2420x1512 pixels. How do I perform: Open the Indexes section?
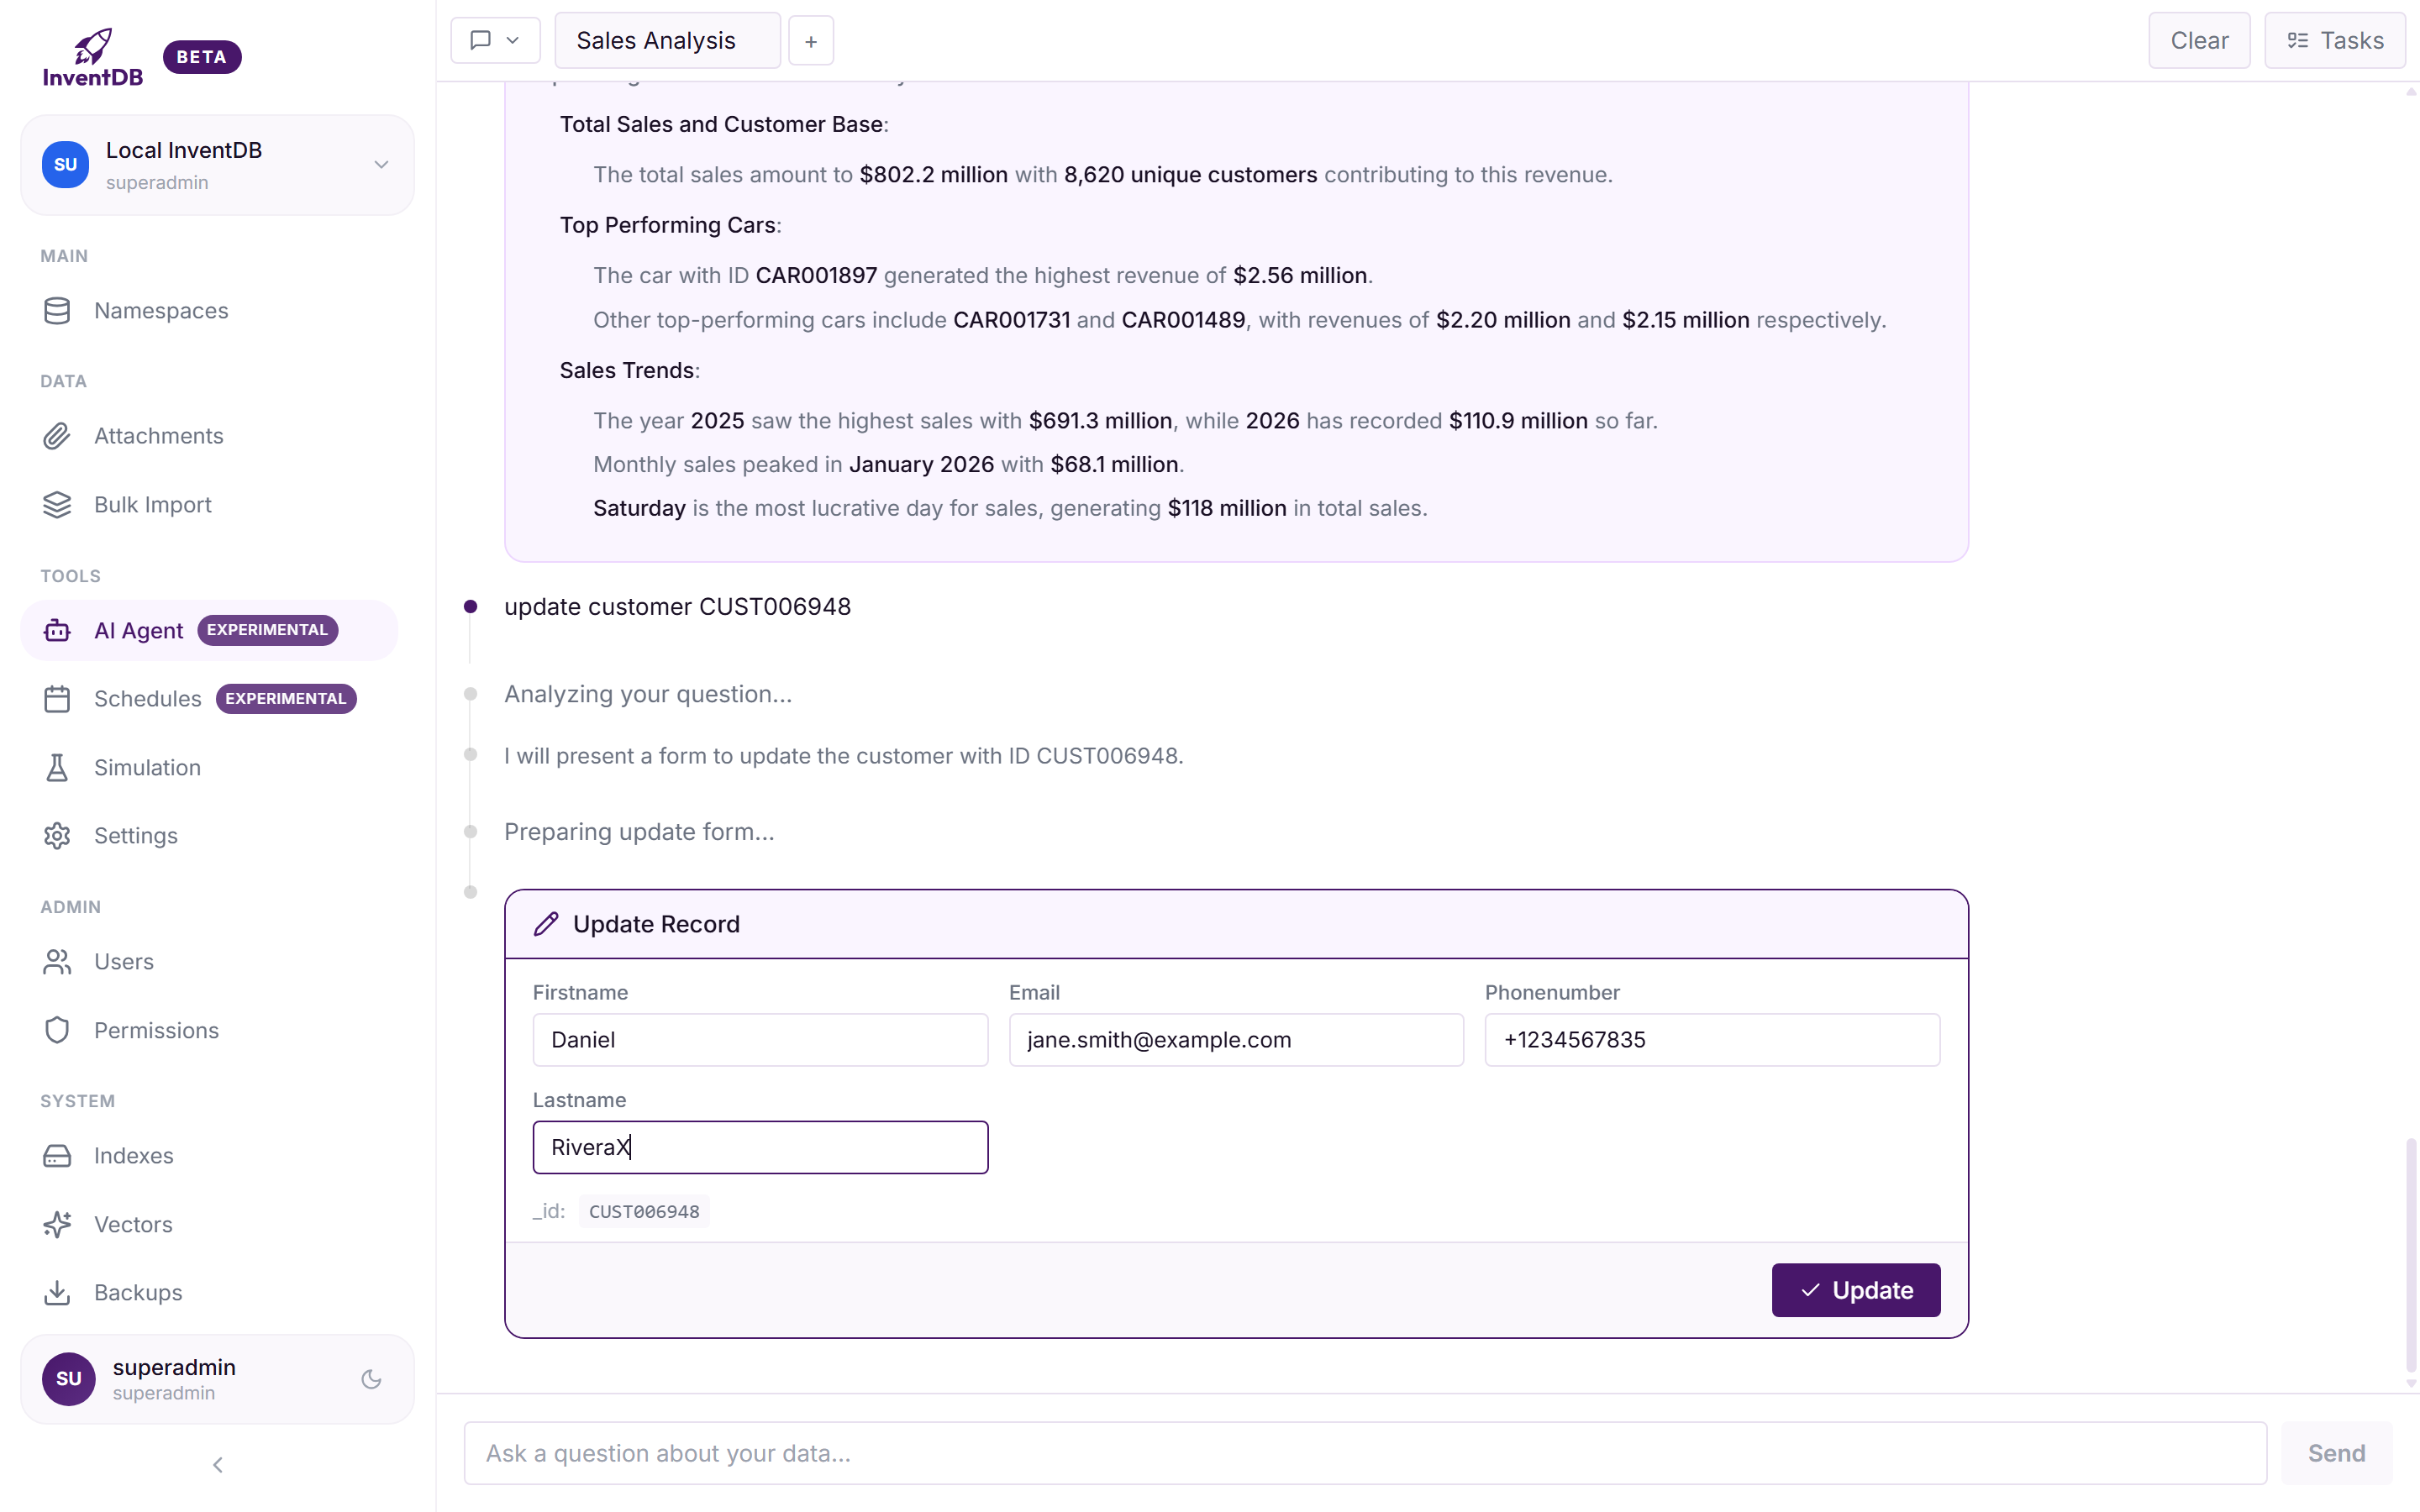point(134,1155)
